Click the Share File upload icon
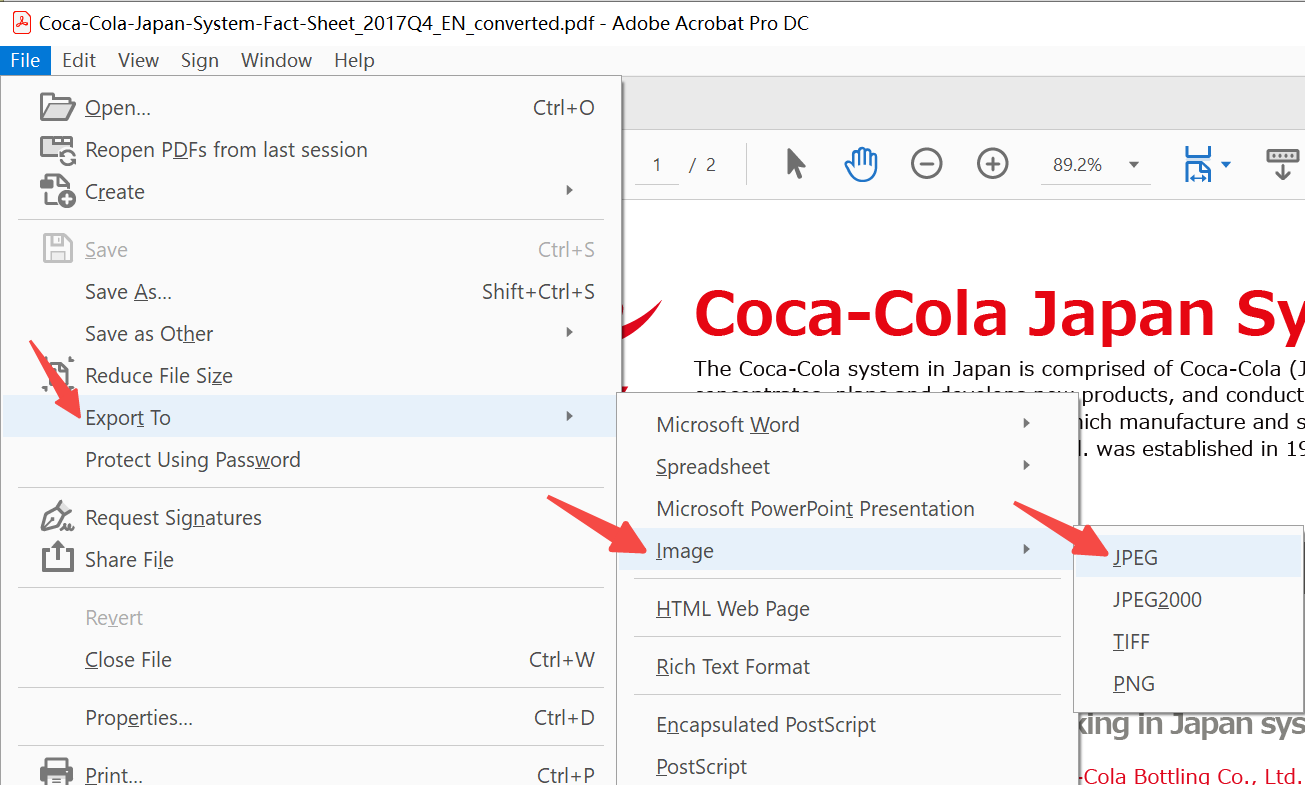This screenshot has width=1305, height=785. (58, 557)
